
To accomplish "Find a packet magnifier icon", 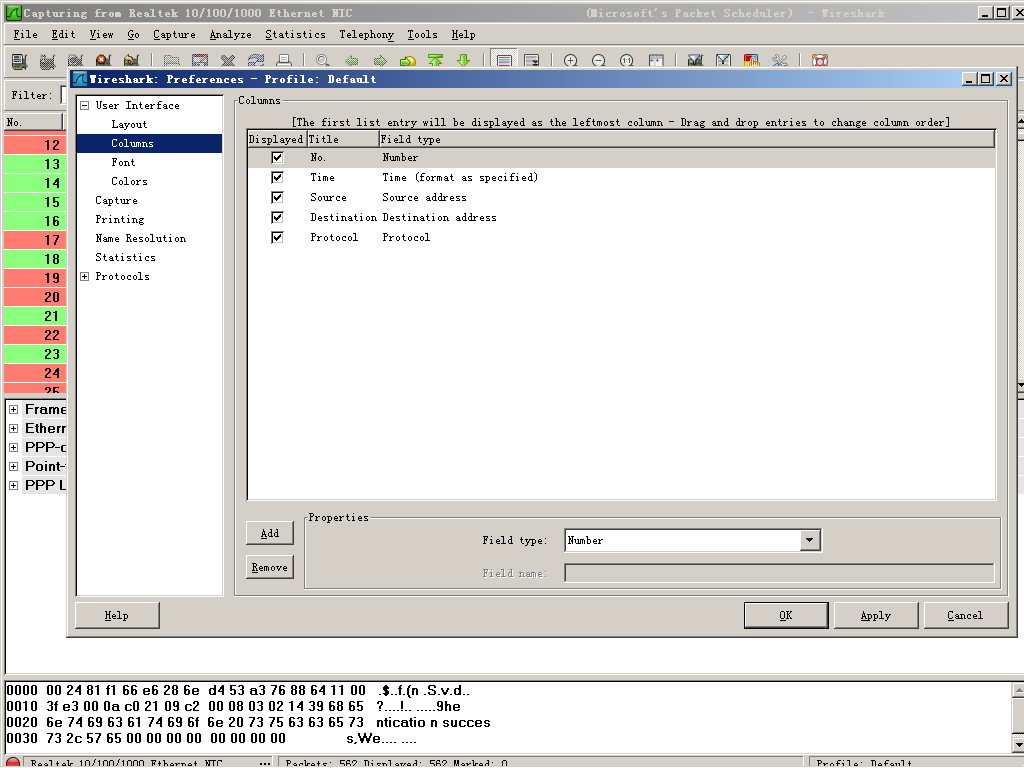I will 323,61.
